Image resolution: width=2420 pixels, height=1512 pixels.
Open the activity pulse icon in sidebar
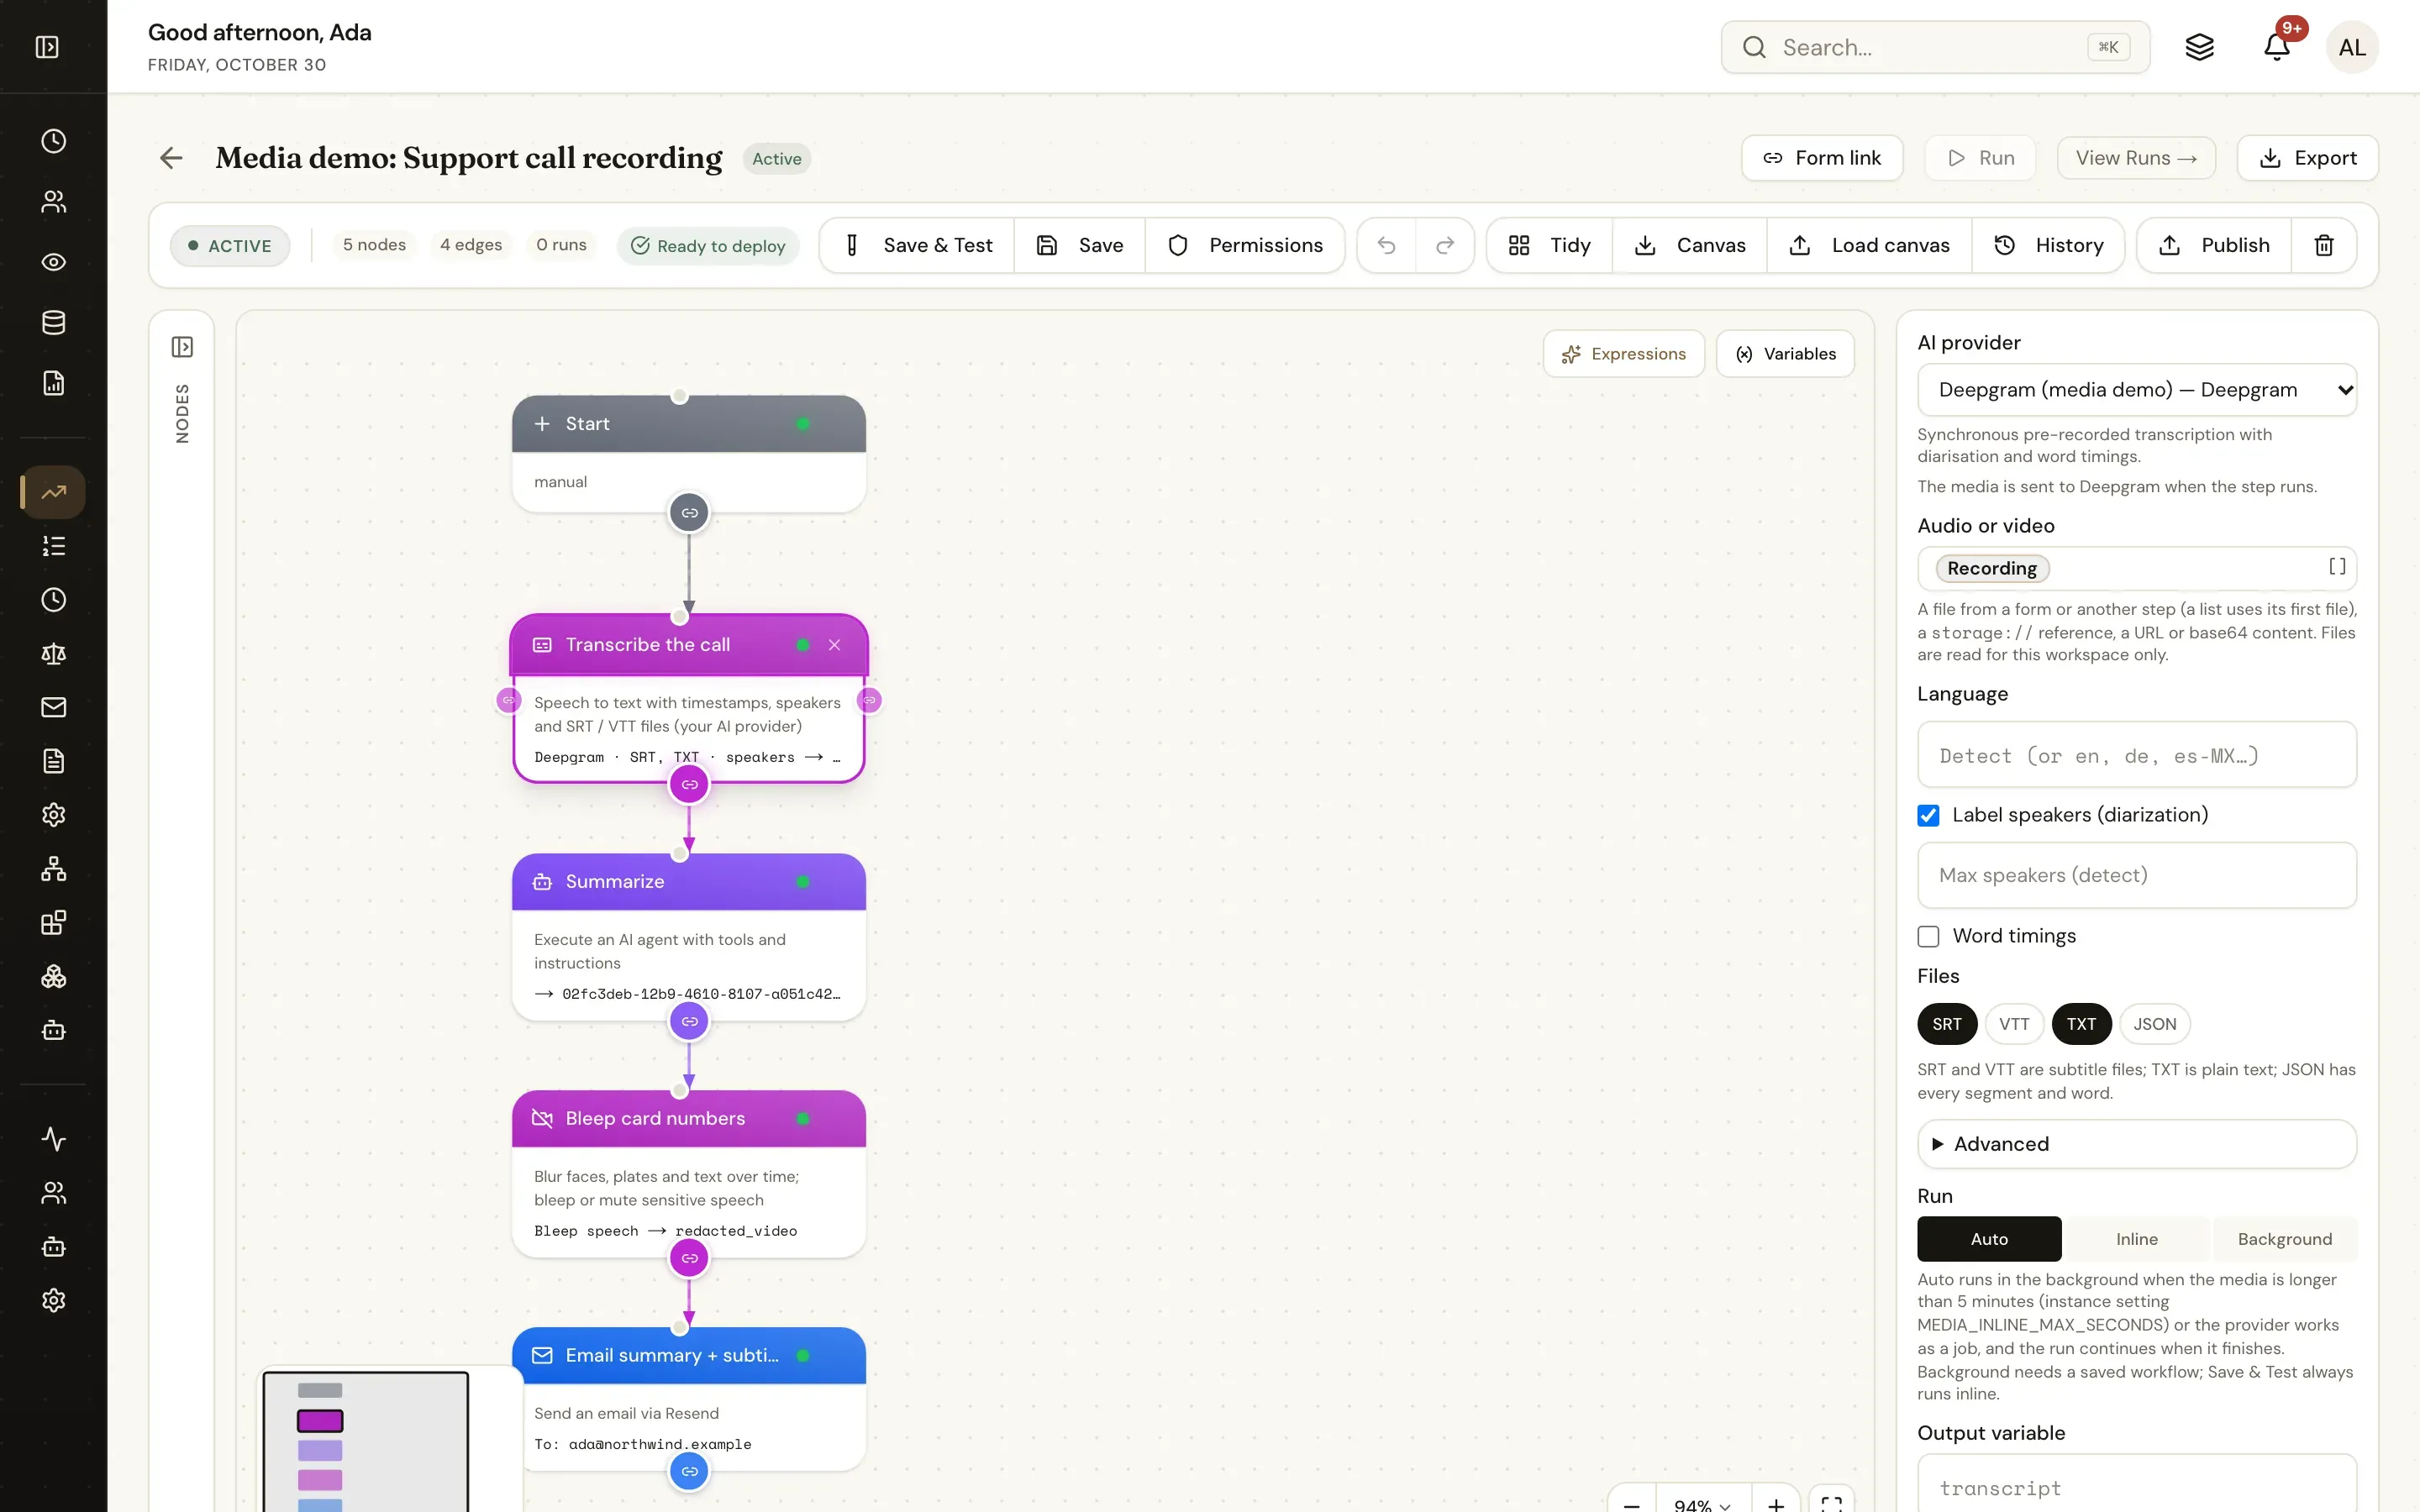tap(54, 1139)
